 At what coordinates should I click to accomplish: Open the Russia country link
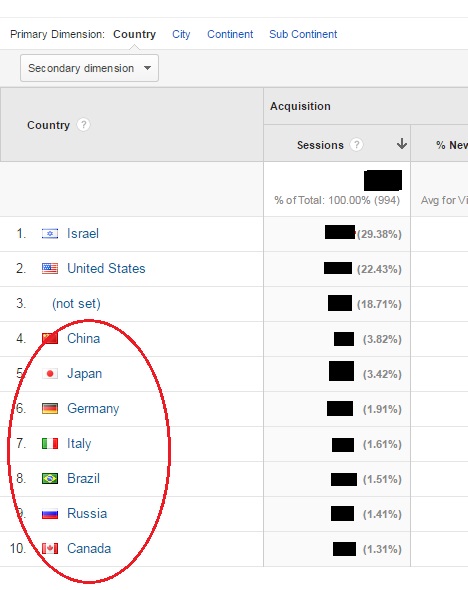87,513
